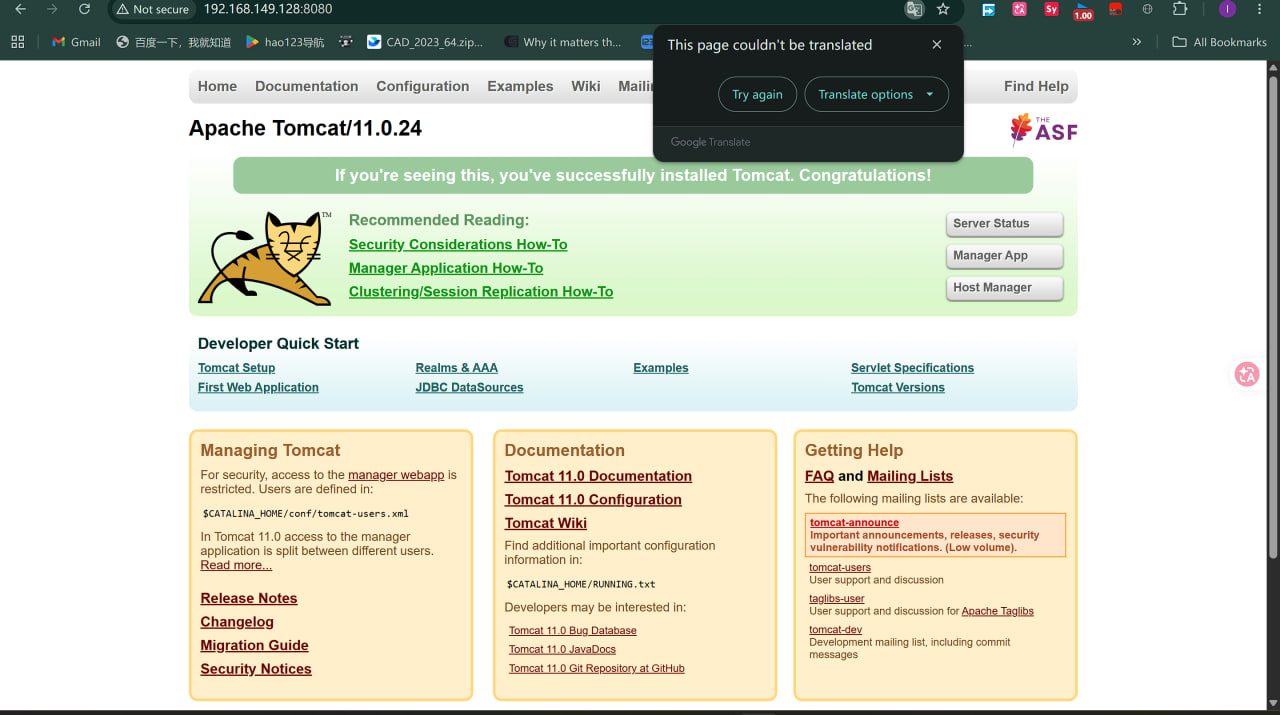Open Tomcat 11.0 Documentation link
Viewport: 1280px width, 715px height.
pyautogui.click(x=598, y=476)
